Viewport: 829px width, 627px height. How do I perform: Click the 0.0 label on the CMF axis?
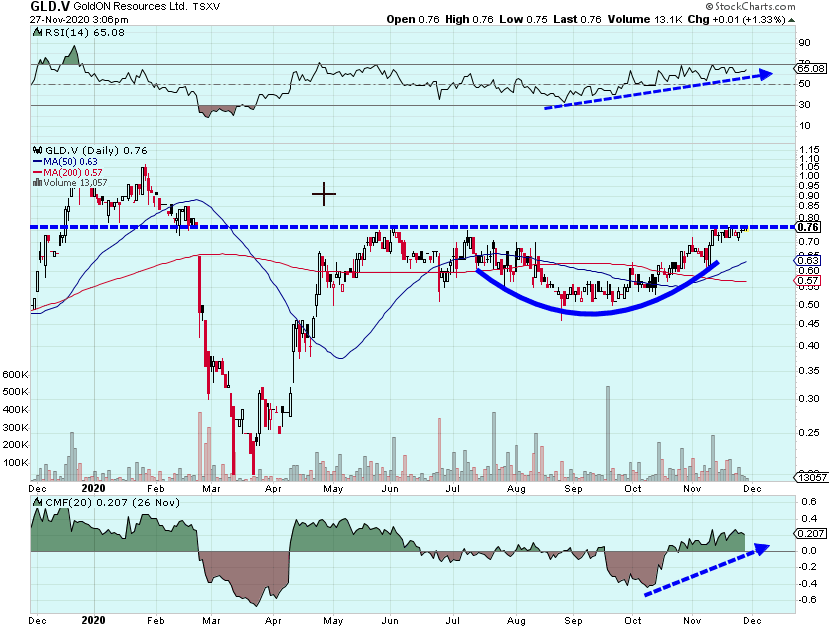click(x=809, y=550)
